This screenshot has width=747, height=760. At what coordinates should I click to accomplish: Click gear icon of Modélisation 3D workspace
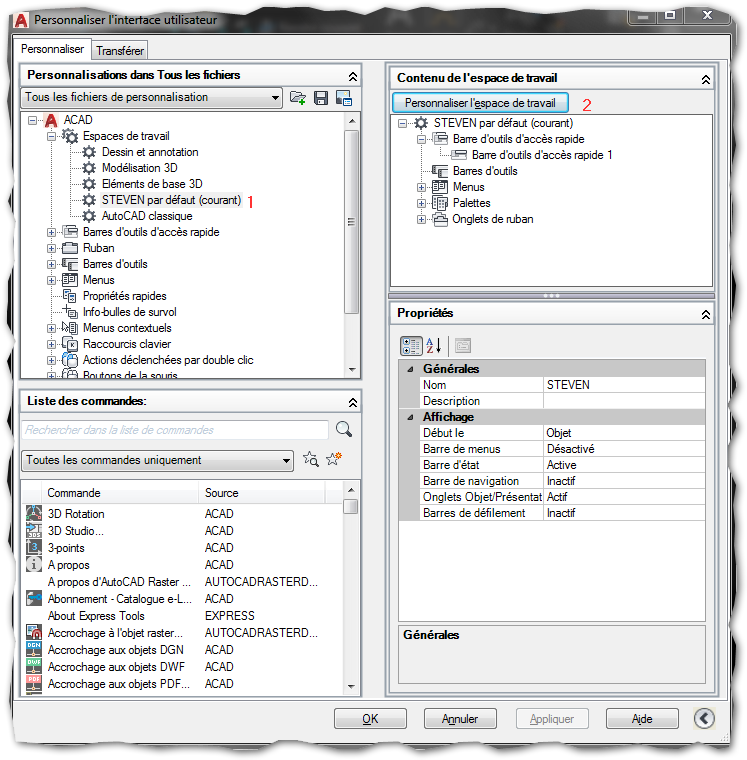point(89,168)
